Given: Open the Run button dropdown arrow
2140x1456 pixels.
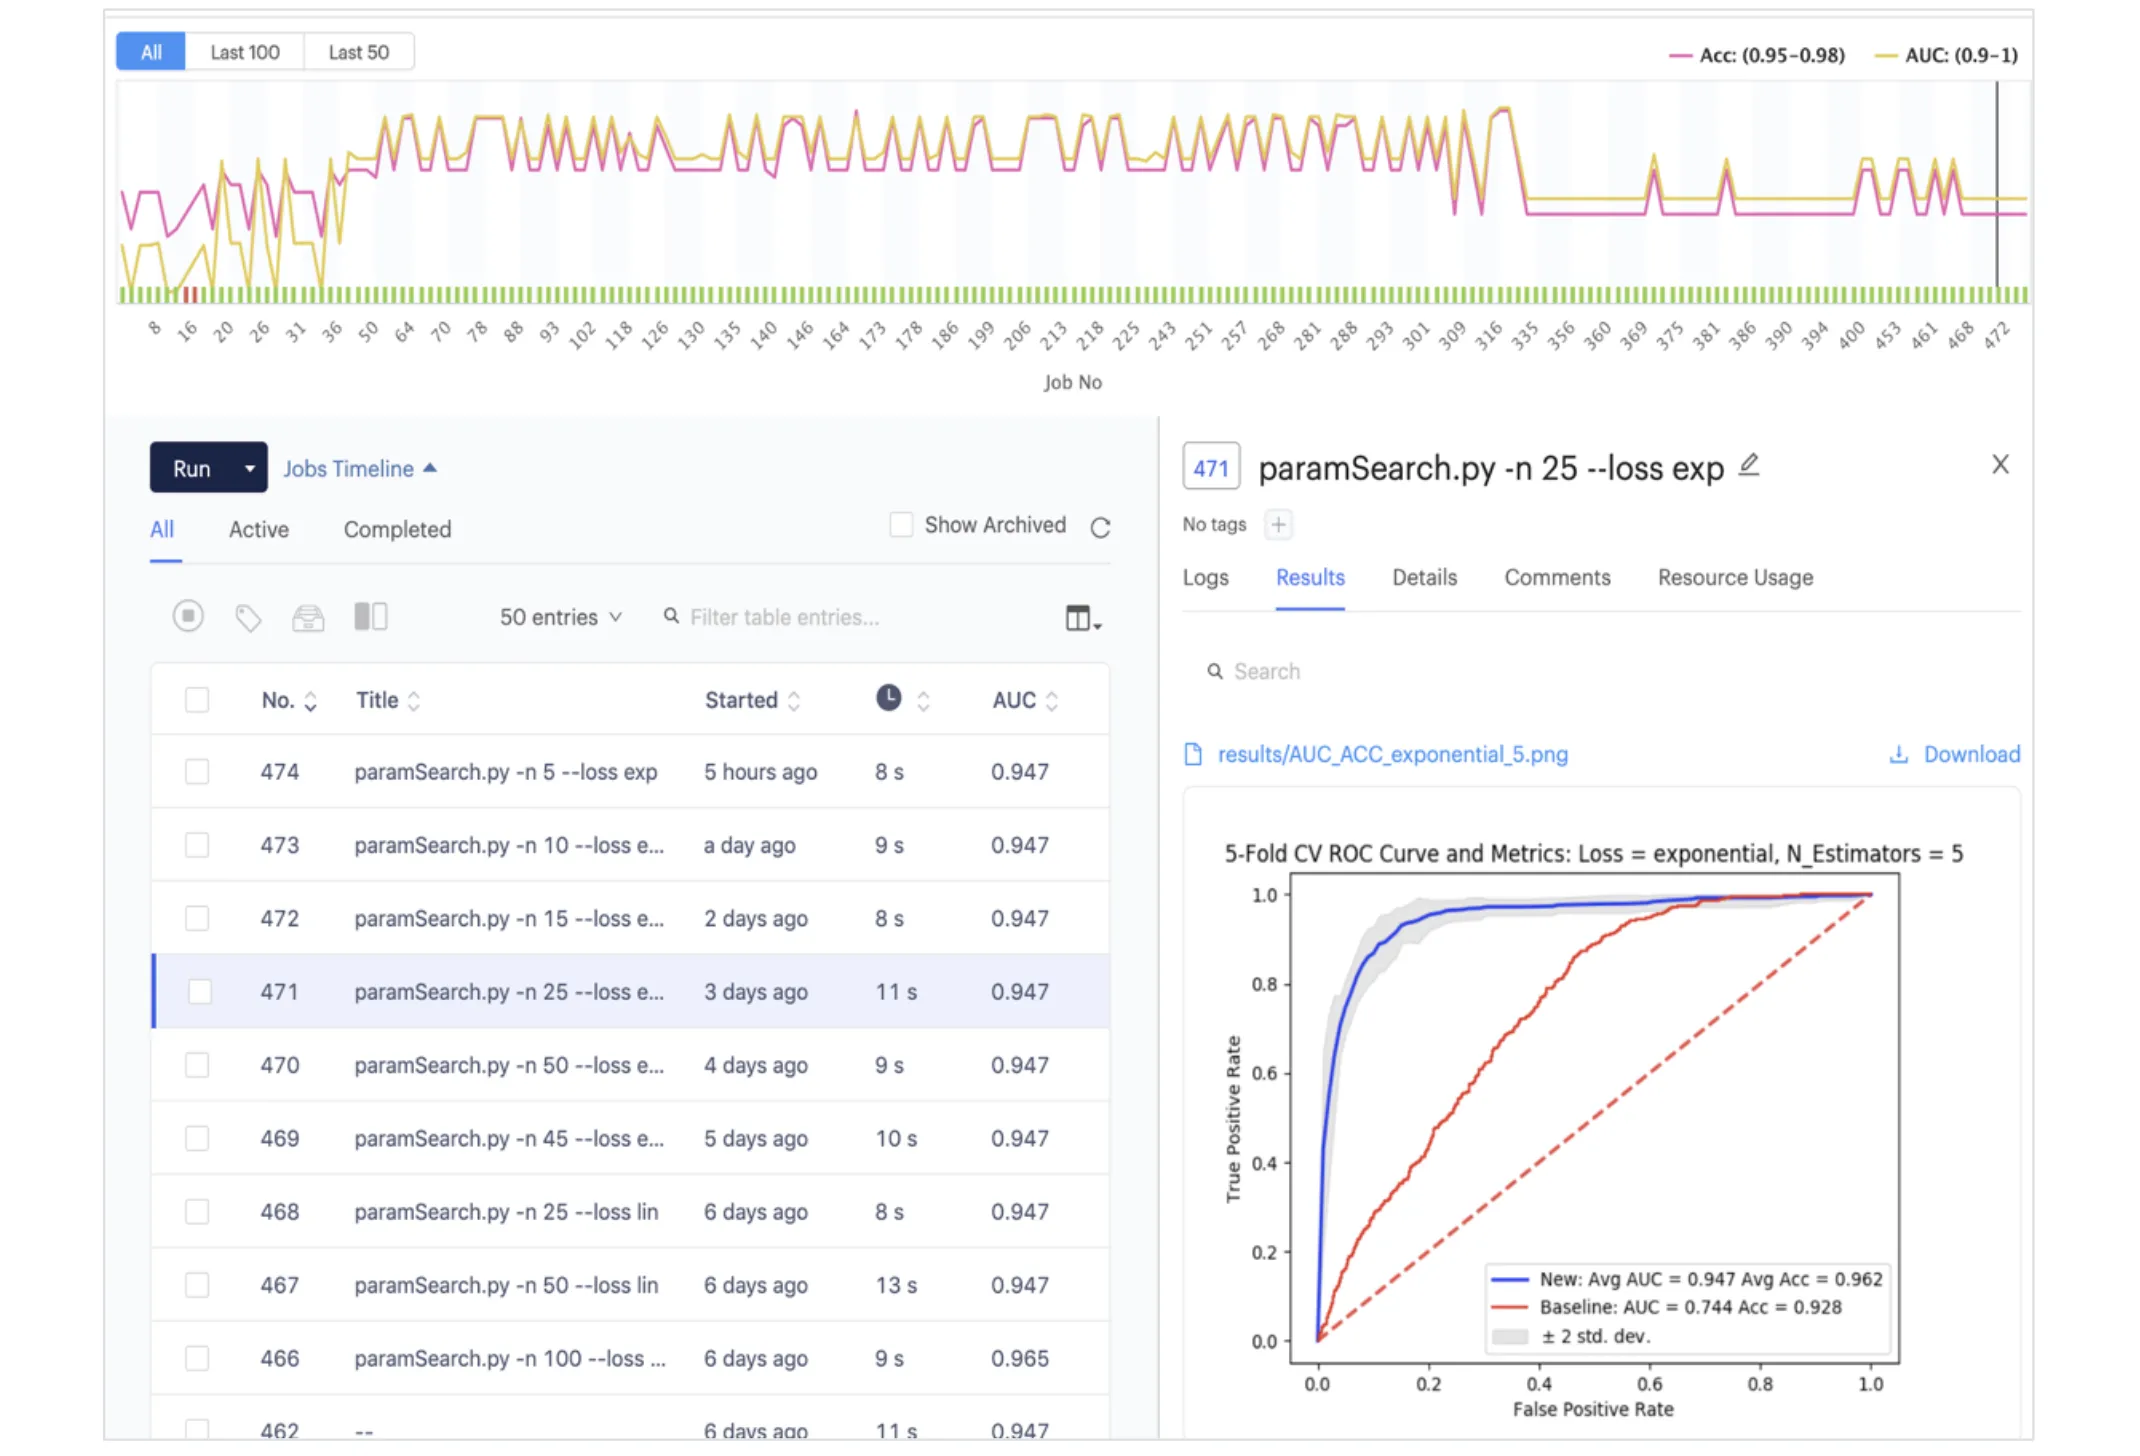Looking at the screenshot, I should click(x=249, y=468).
